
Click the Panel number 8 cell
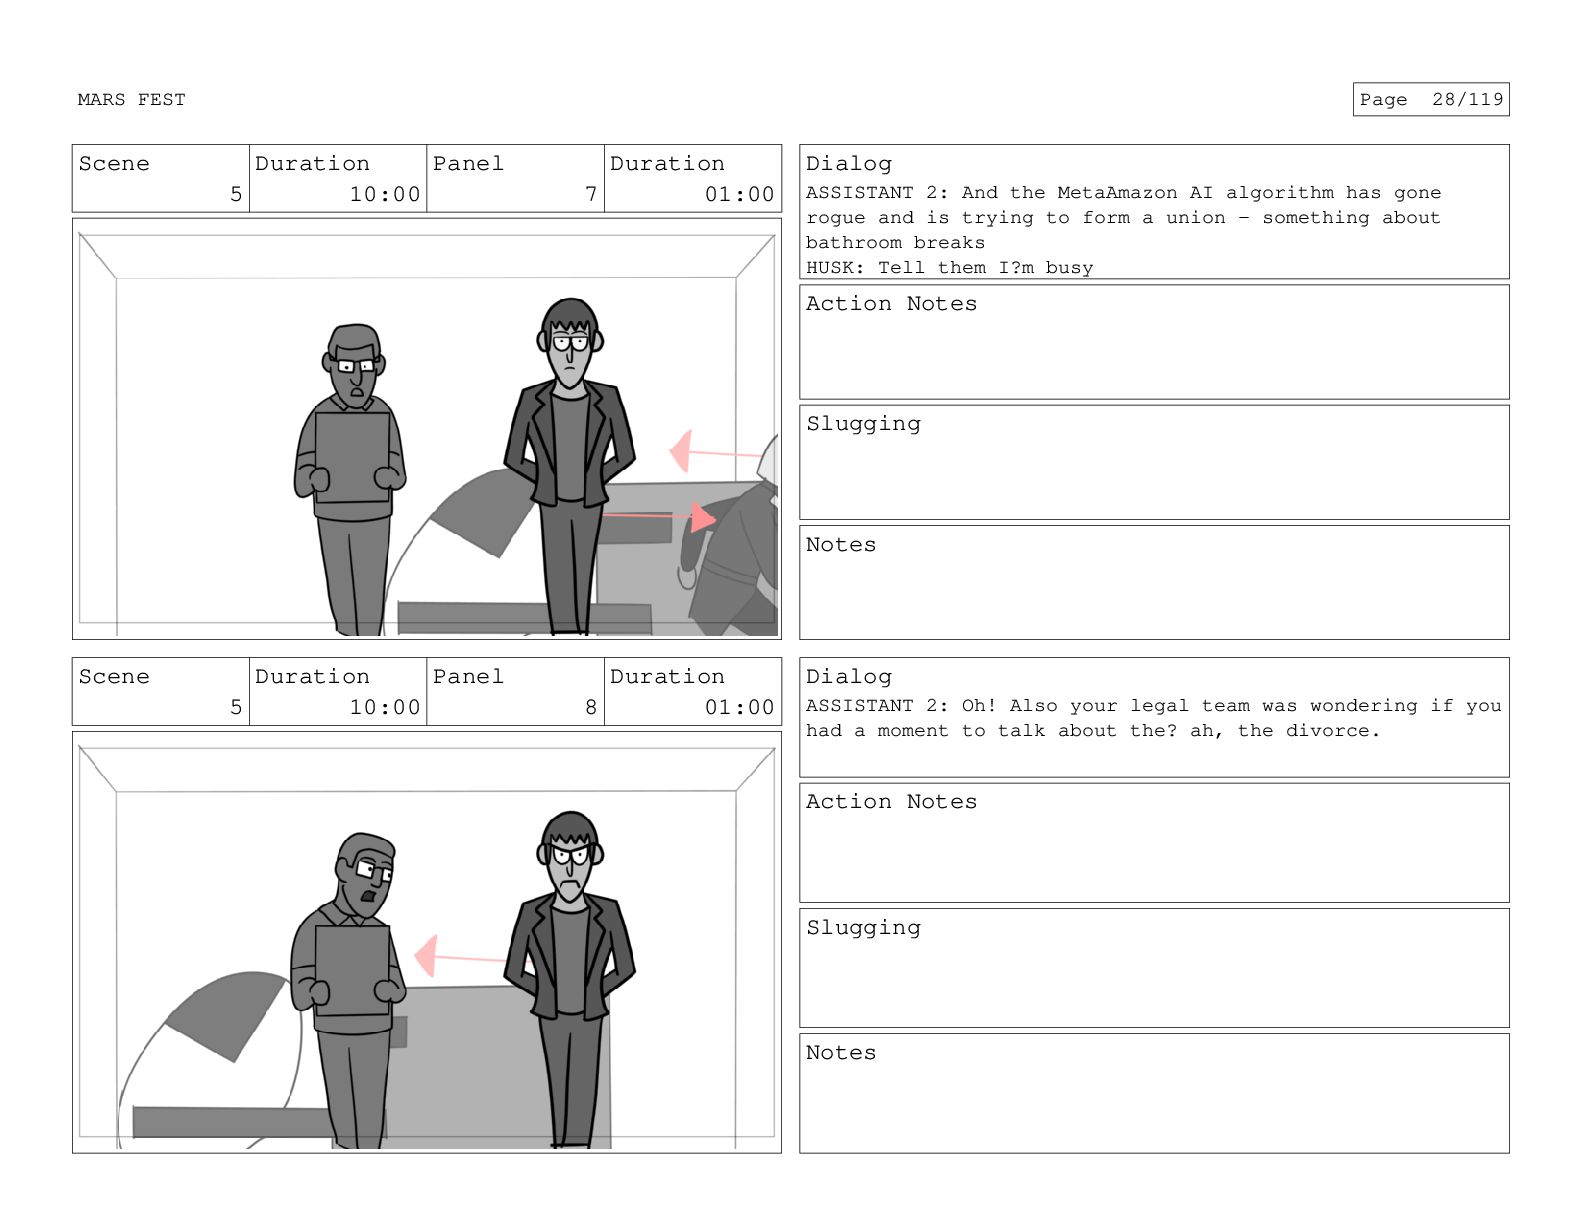pyautogui.click(x=515, y=692)
